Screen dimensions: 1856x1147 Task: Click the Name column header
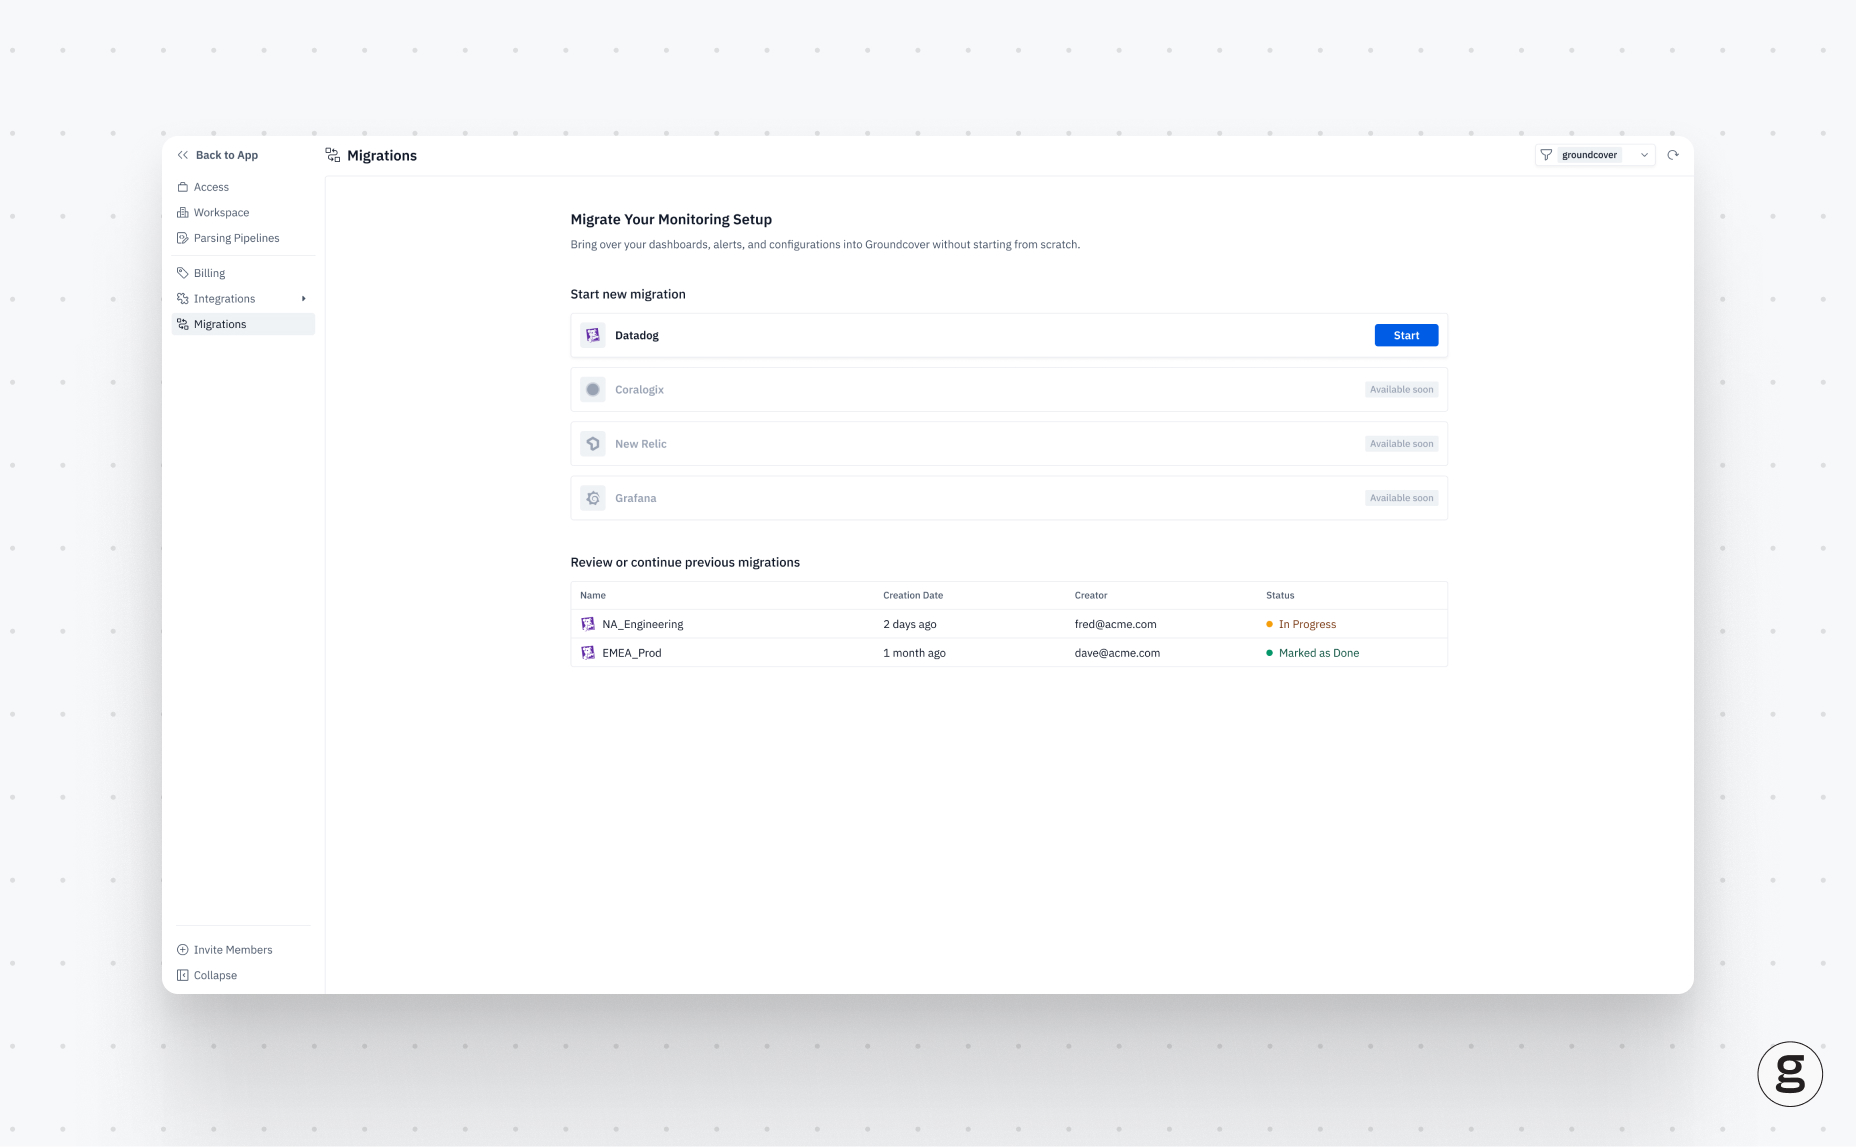click(x=593, y=595)
